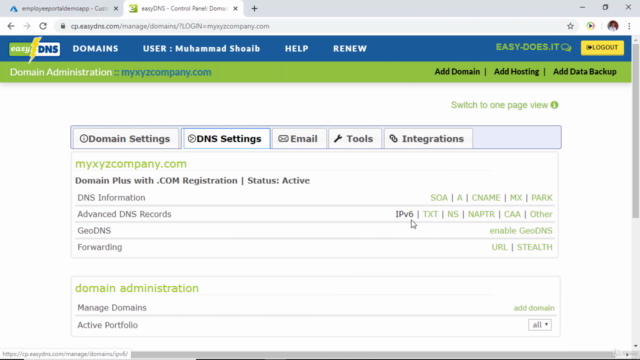
Task: Open the Chrome three-dot menu
Action: pos(629,26)
